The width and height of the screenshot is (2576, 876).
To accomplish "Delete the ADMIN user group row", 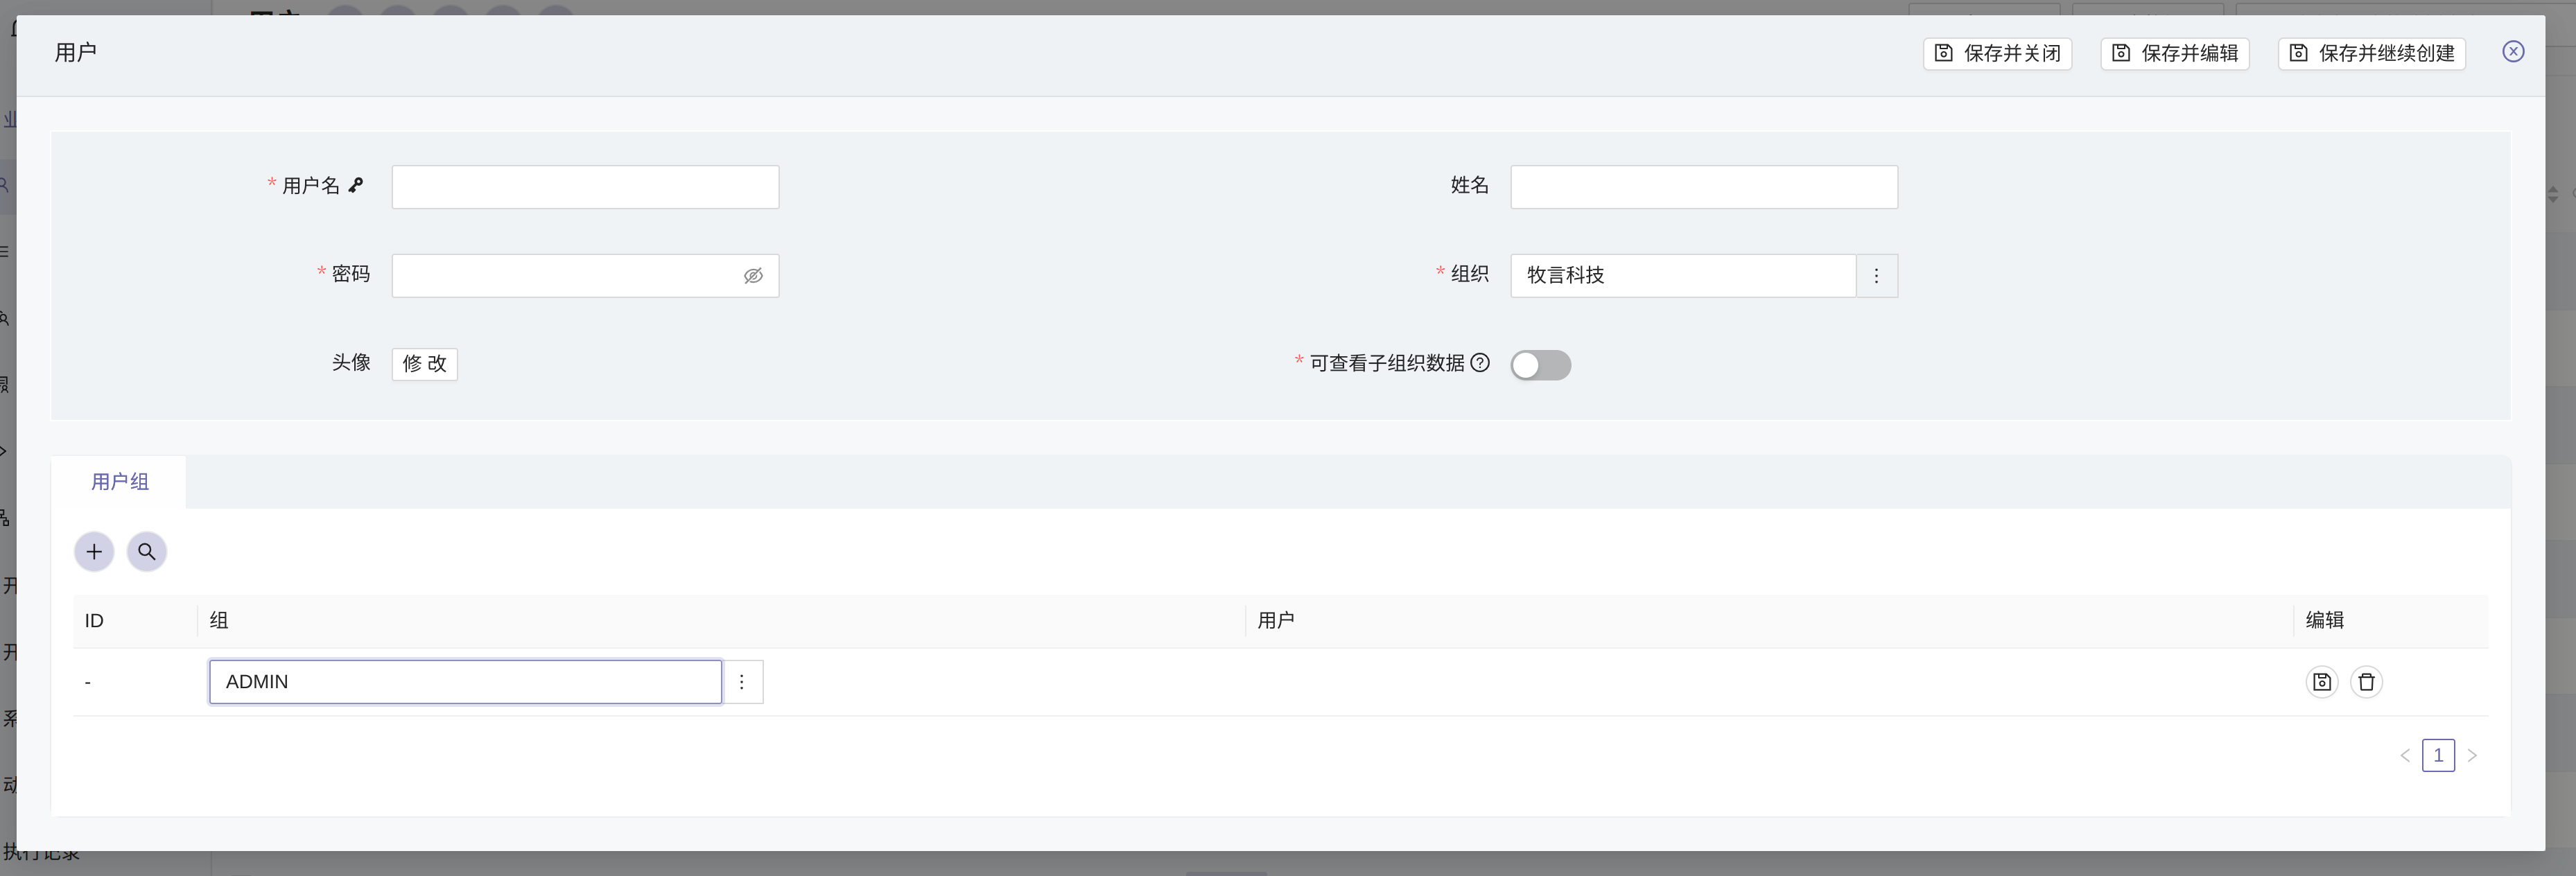I will tap(2366, 681).
